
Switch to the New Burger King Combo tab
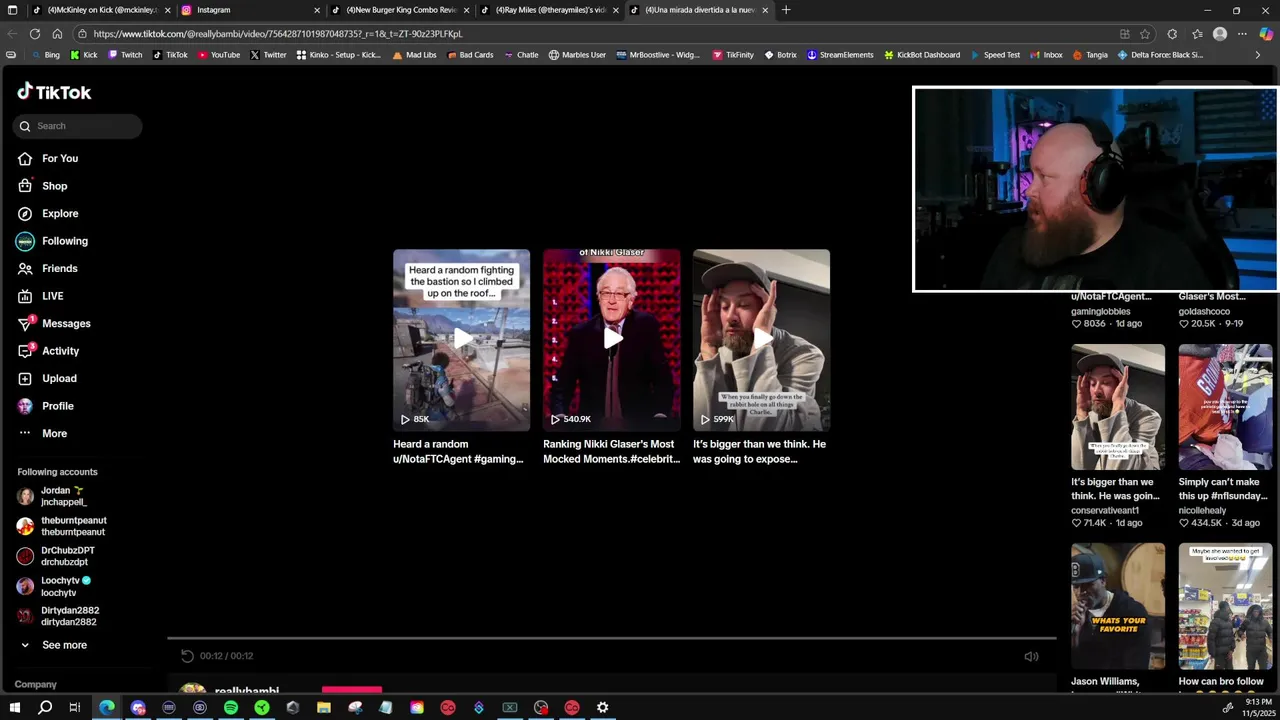[x=400, y=10]
